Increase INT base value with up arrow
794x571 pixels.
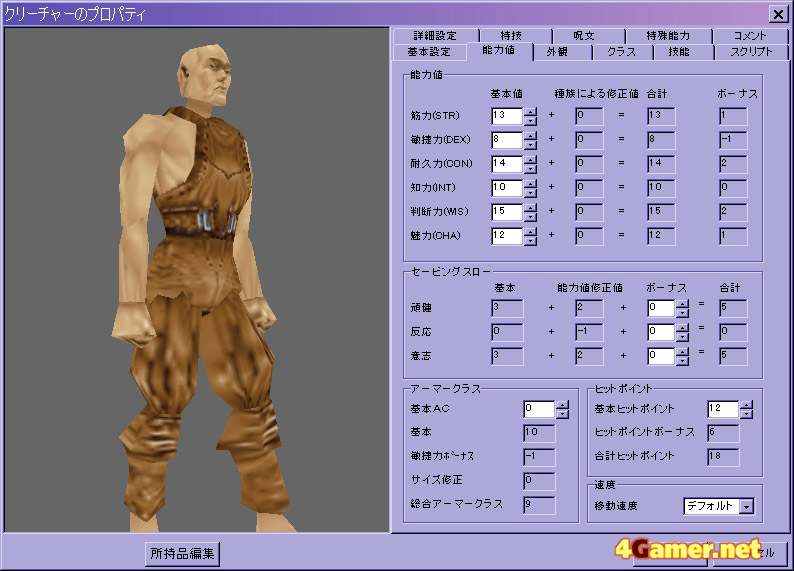tap(530, 184)
